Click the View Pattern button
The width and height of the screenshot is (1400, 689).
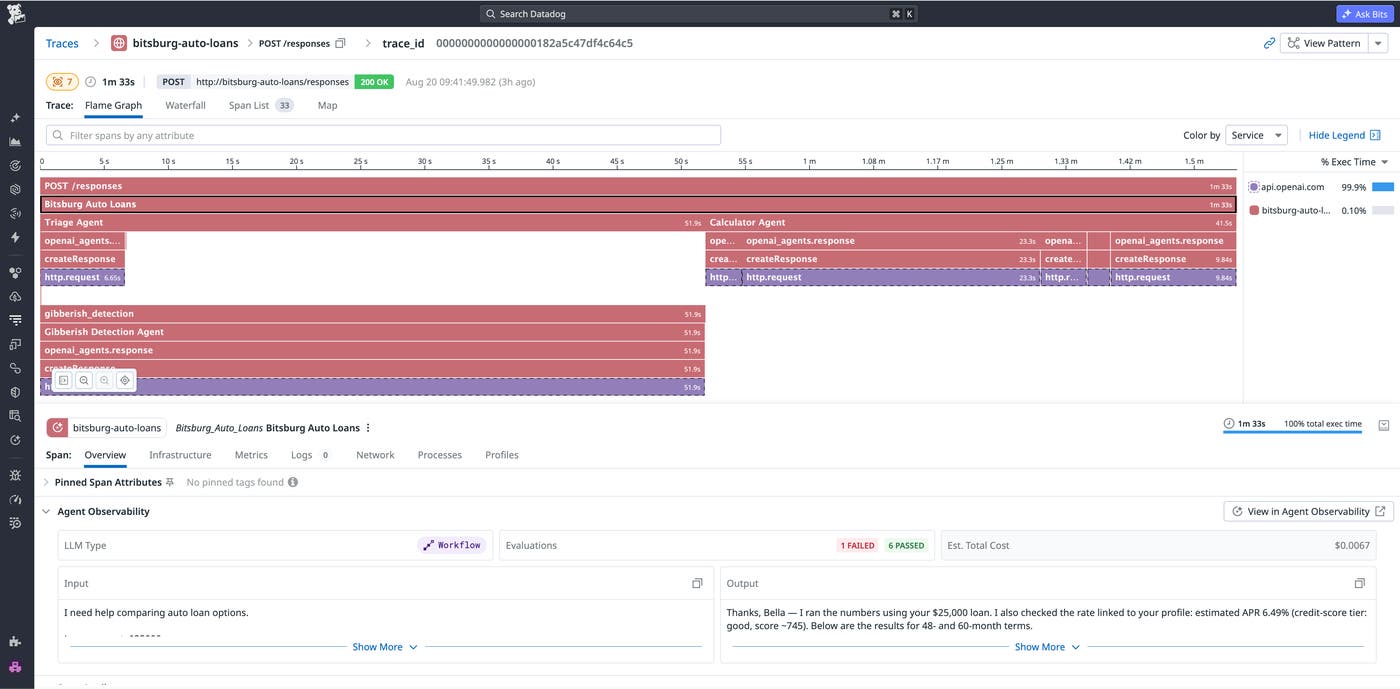click(x=1324, y=43)
